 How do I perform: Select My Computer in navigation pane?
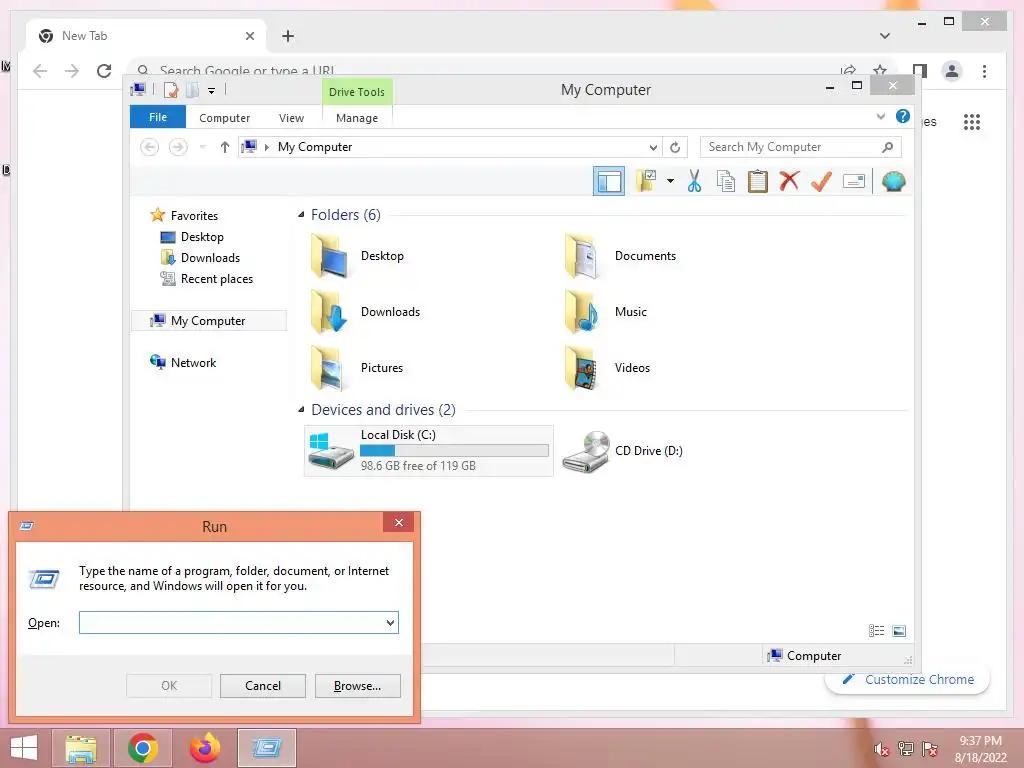[209, 321]
